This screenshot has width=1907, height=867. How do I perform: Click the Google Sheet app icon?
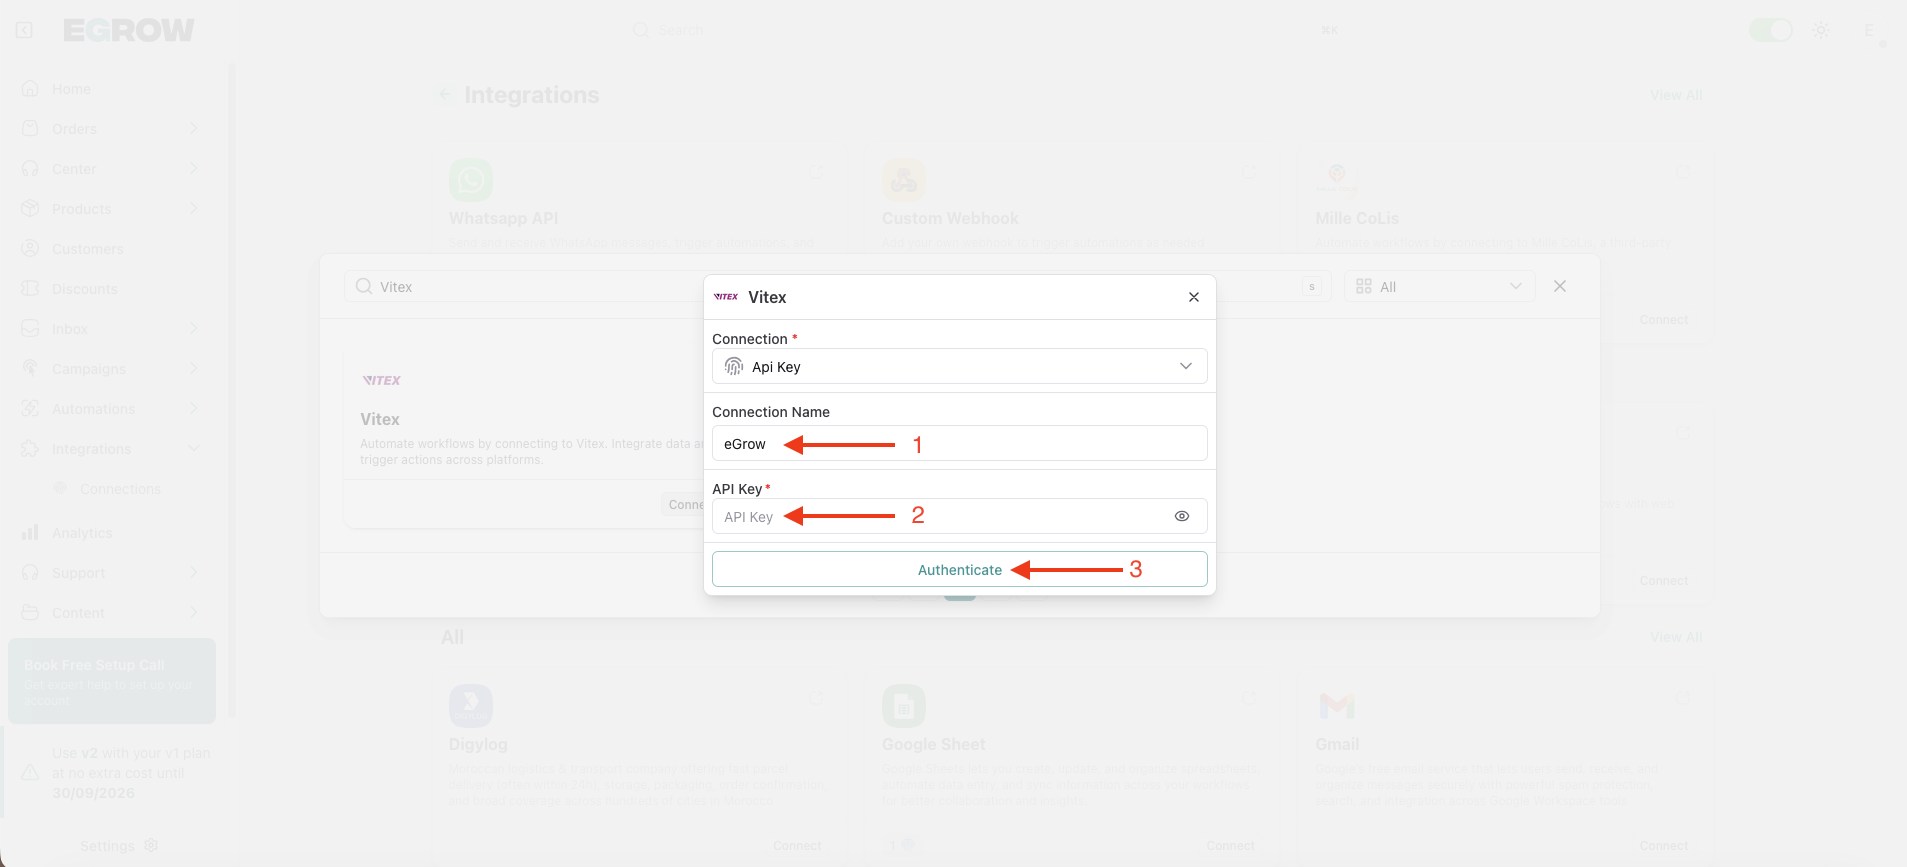point(904,706)
